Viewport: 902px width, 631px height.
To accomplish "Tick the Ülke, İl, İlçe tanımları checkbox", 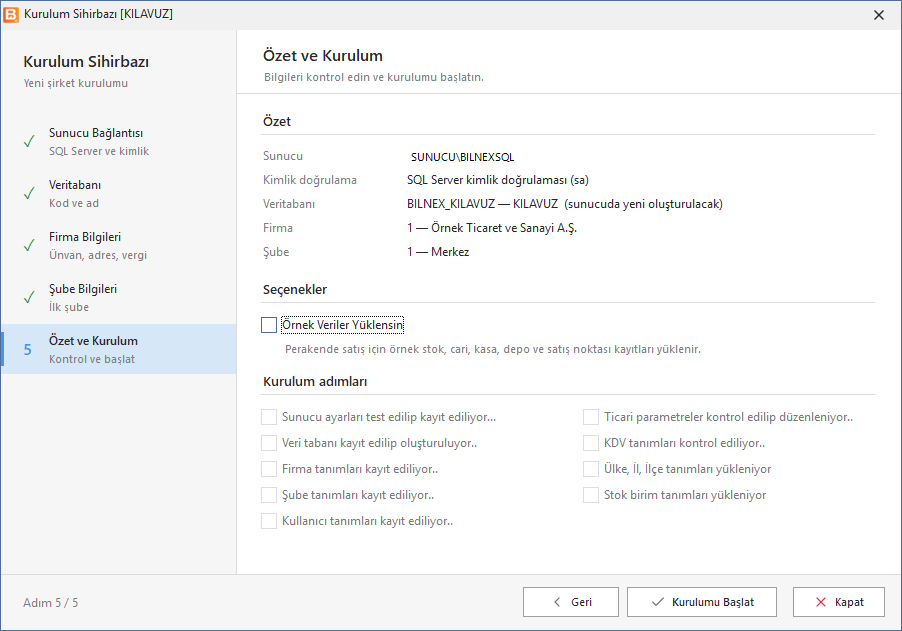I will pyautogui.click(x=591, y=469).
